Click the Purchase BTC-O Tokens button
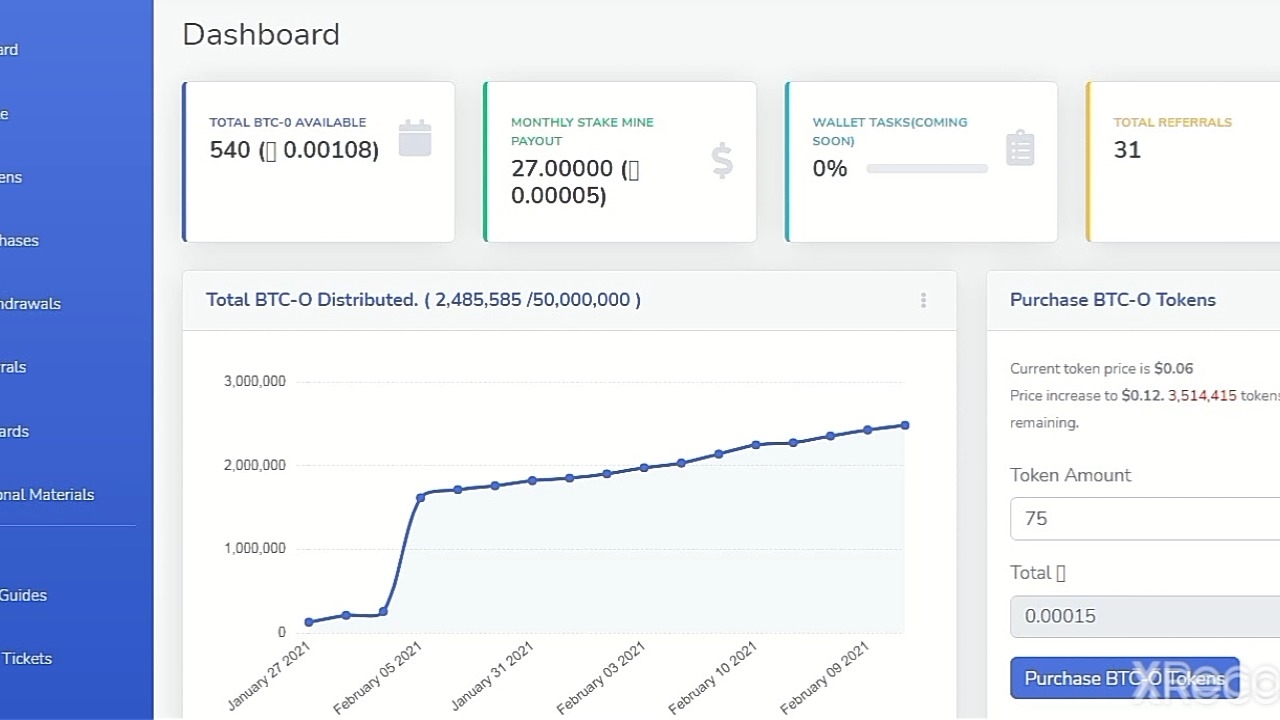Image resolution: width=1280 pixels, height=720 pixels. 1124,678
